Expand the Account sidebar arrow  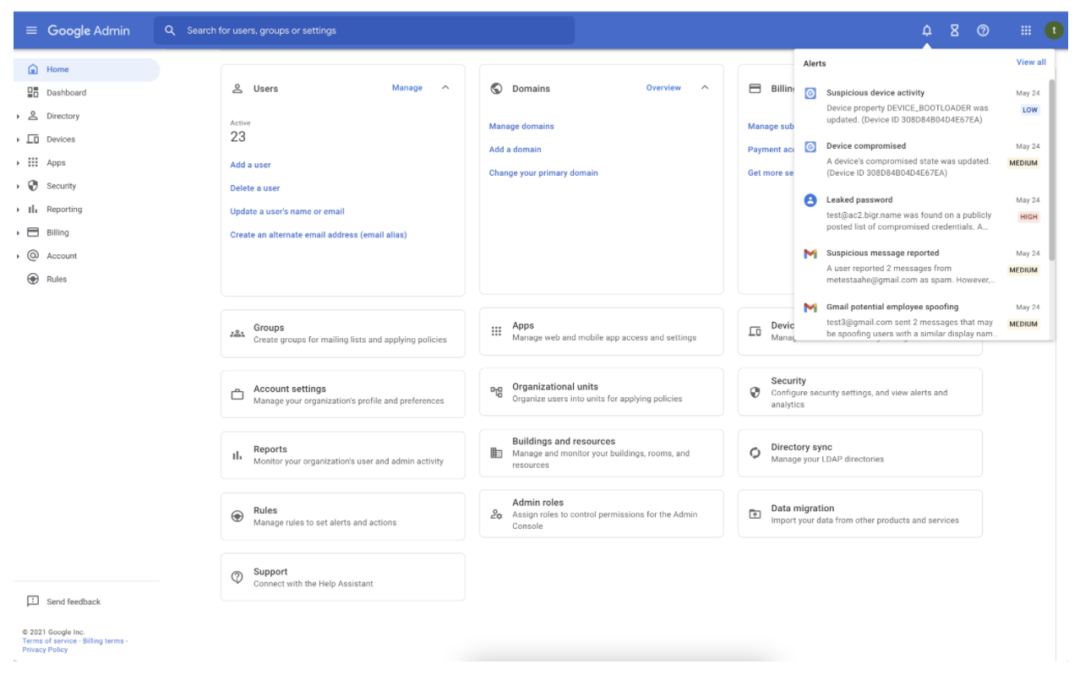coord(18,256)
